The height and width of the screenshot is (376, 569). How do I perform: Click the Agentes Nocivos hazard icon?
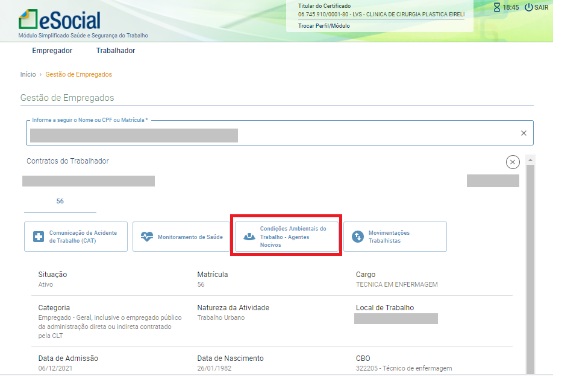pyautogui.click(x=249, y=237)
